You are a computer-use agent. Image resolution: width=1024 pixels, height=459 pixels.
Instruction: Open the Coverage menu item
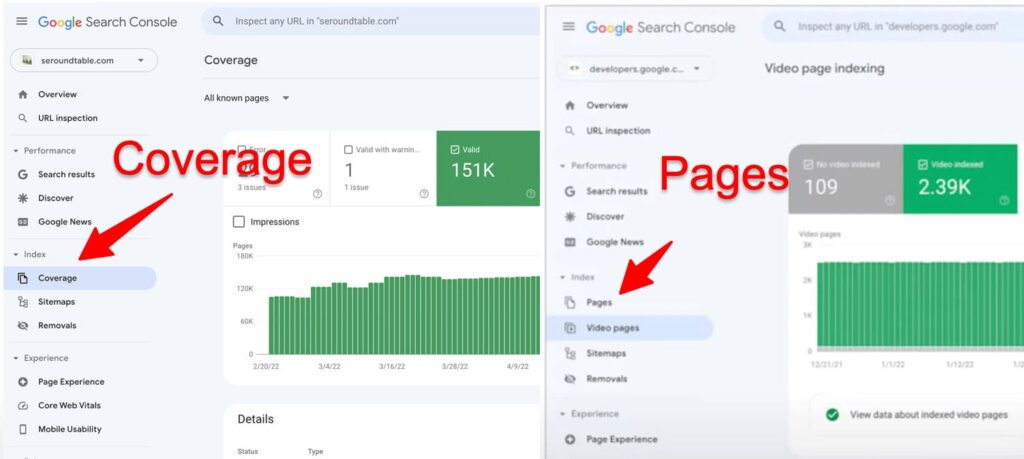pos(80,278)
